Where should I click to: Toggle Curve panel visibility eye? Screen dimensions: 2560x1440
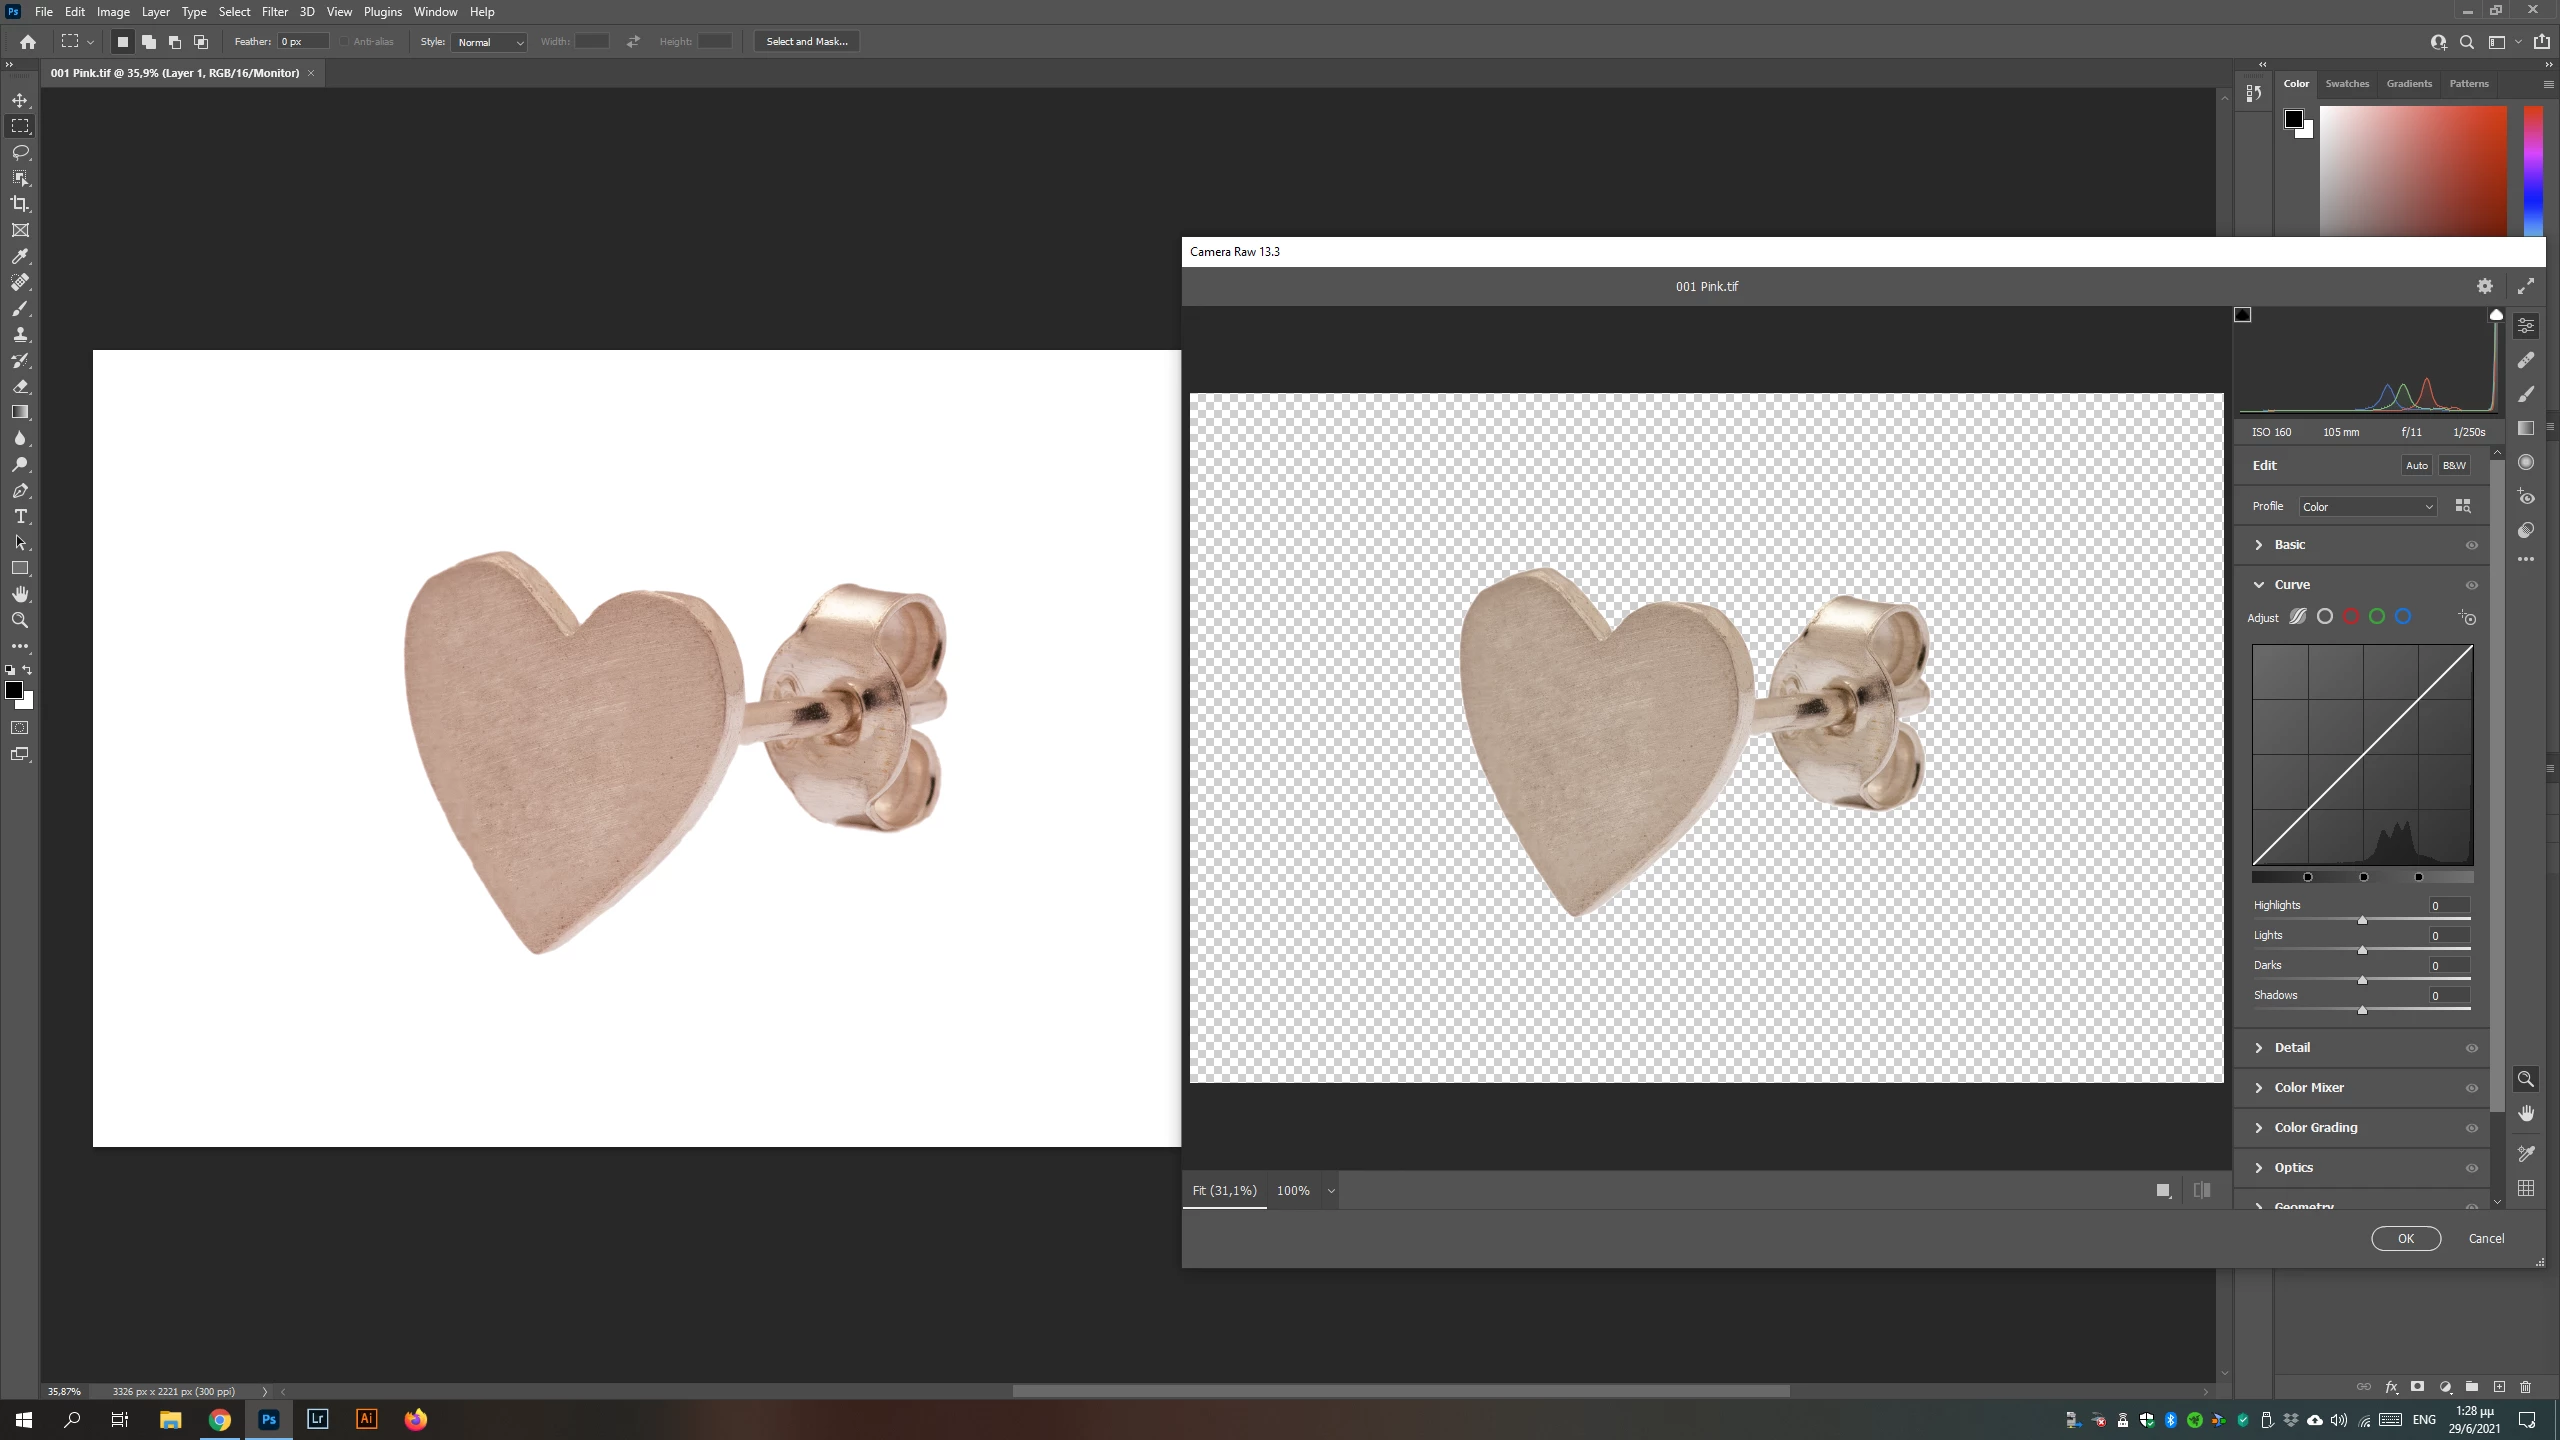coord(2472,585)
